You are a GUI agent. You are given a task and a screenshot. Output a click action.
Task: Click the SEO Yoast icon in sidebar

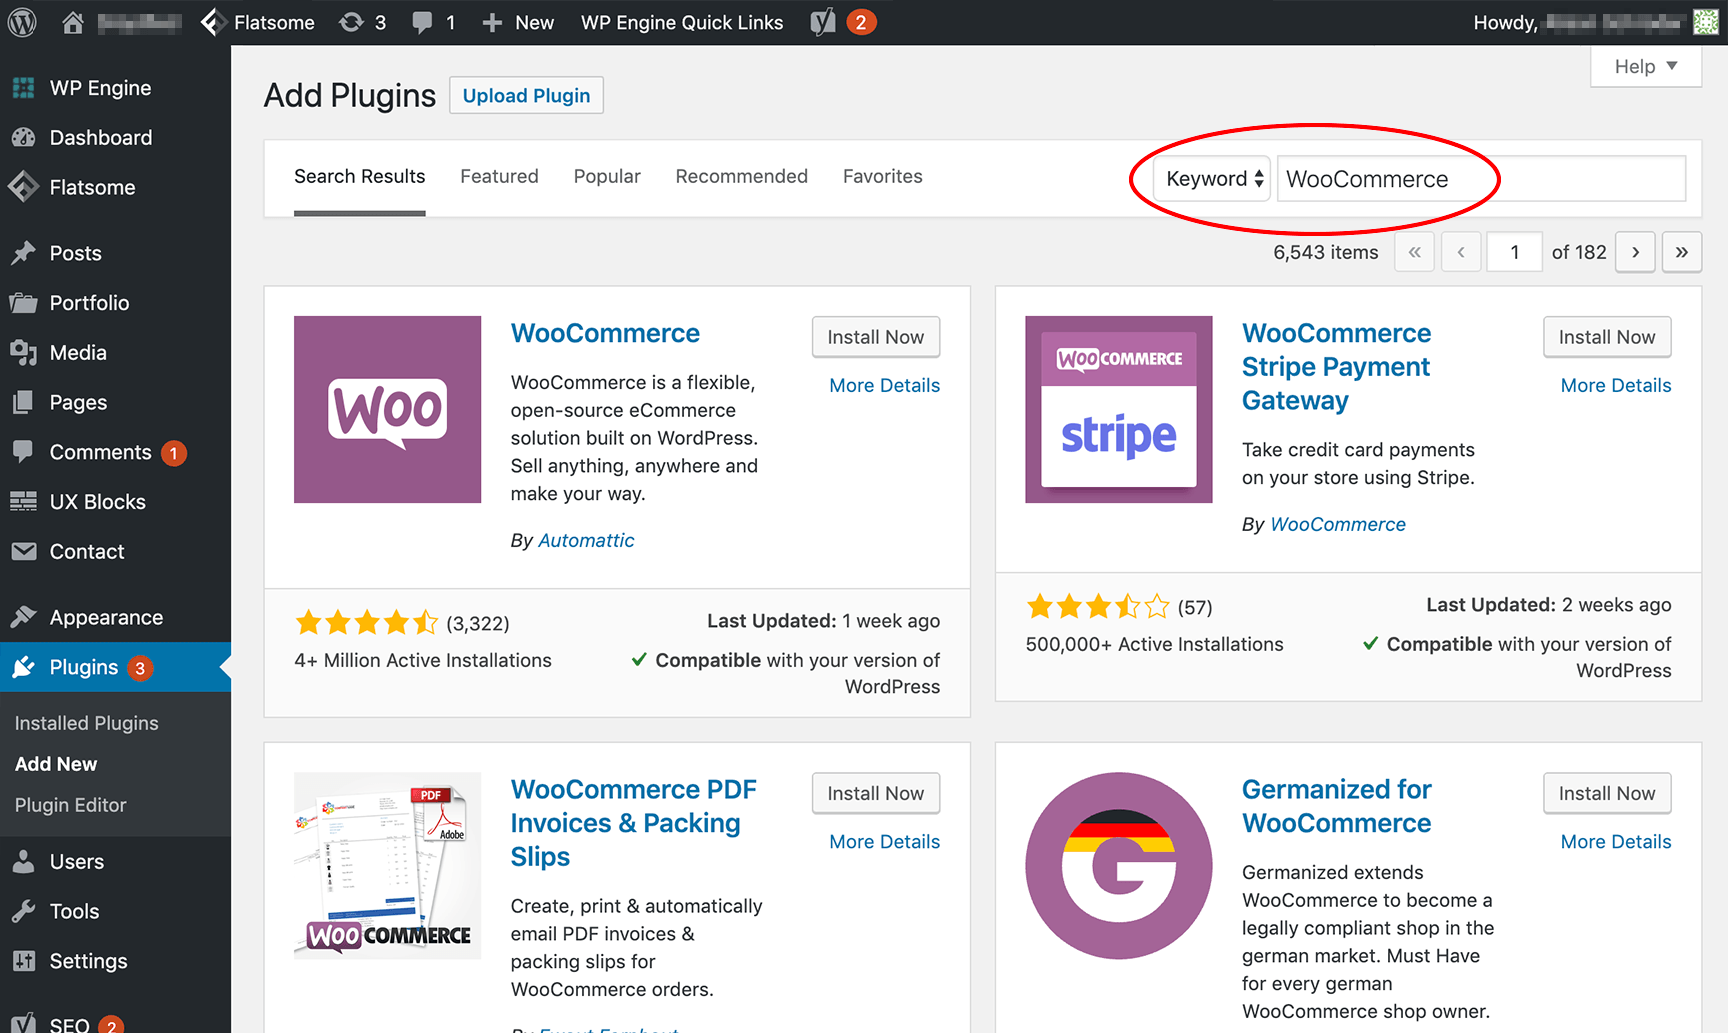pos(23,1022)
